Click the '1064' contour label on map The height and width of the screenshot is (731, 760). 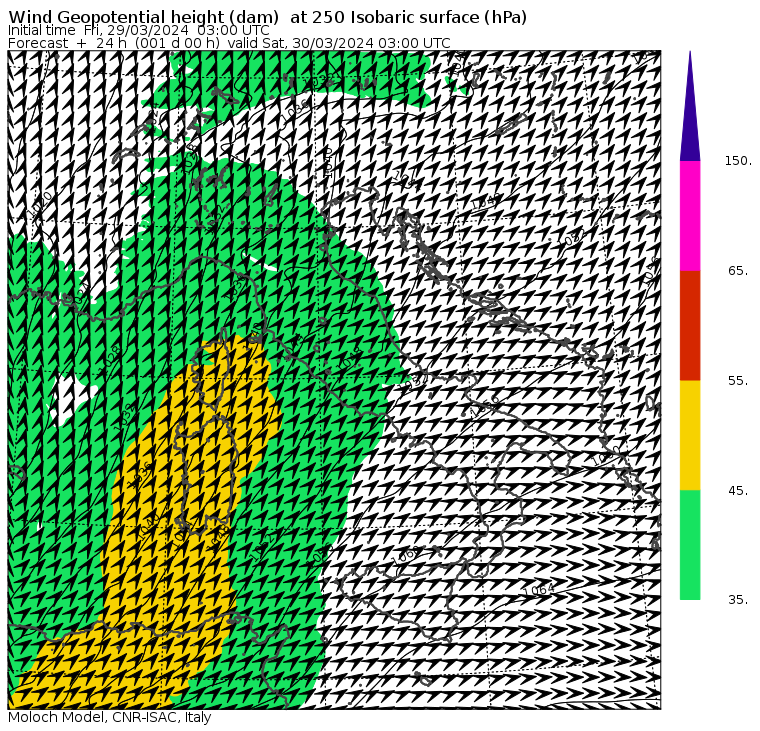[x=538, y=590]
